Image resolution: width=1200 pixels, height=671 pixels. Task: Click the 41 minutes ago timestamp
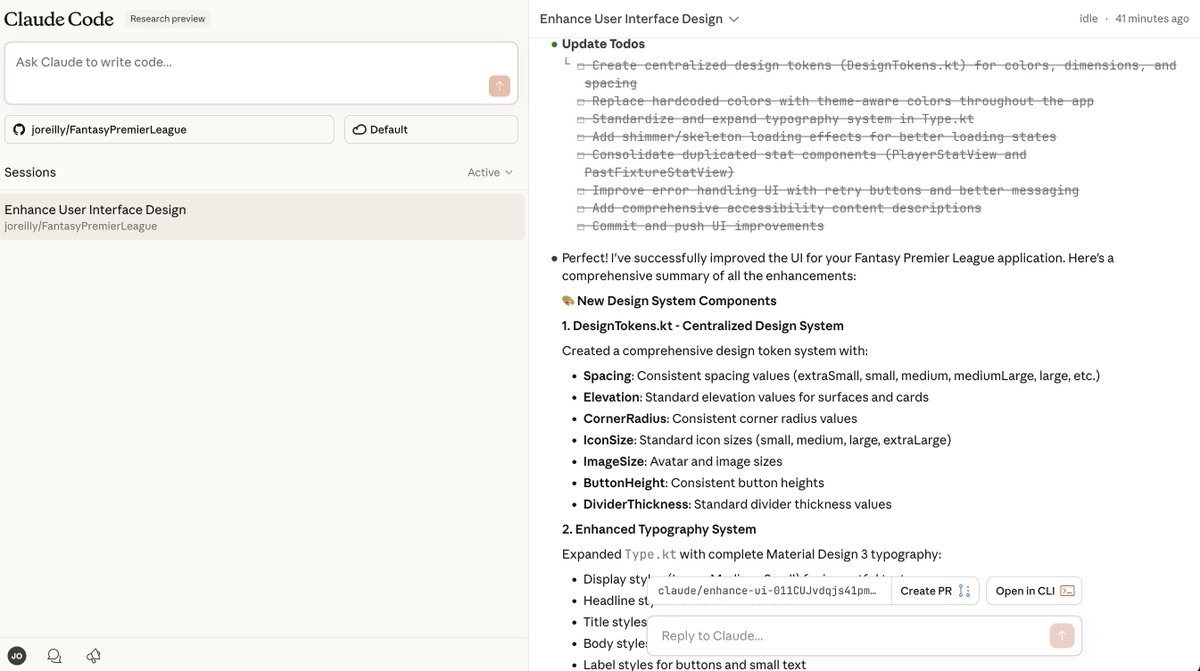point(1152,19)
